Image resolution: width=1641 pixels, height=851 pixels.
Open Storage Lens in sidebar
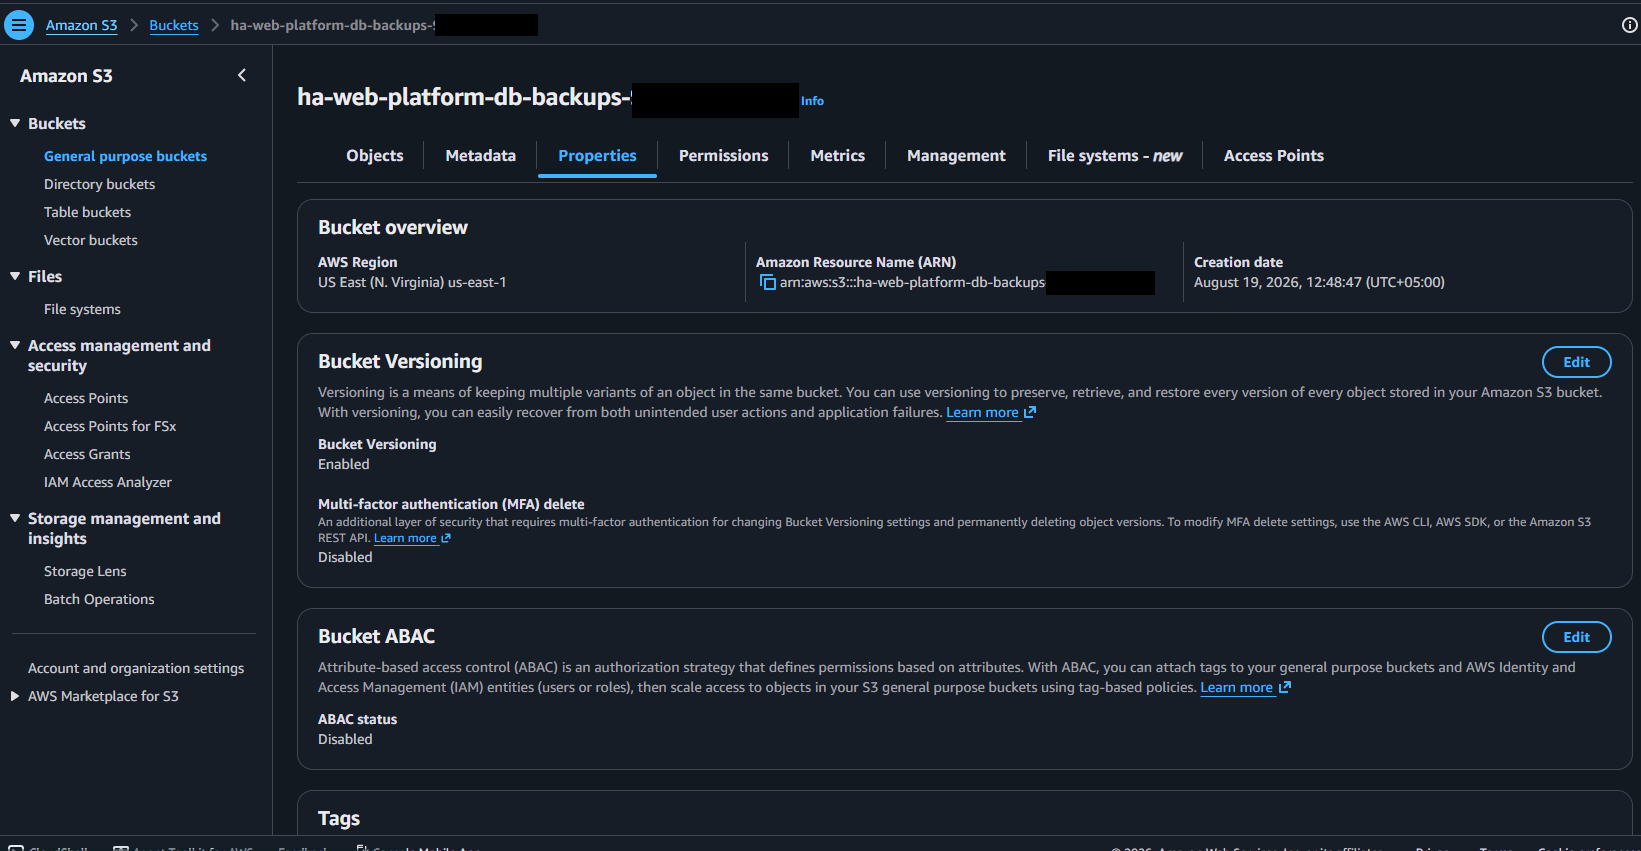(85, 571)
